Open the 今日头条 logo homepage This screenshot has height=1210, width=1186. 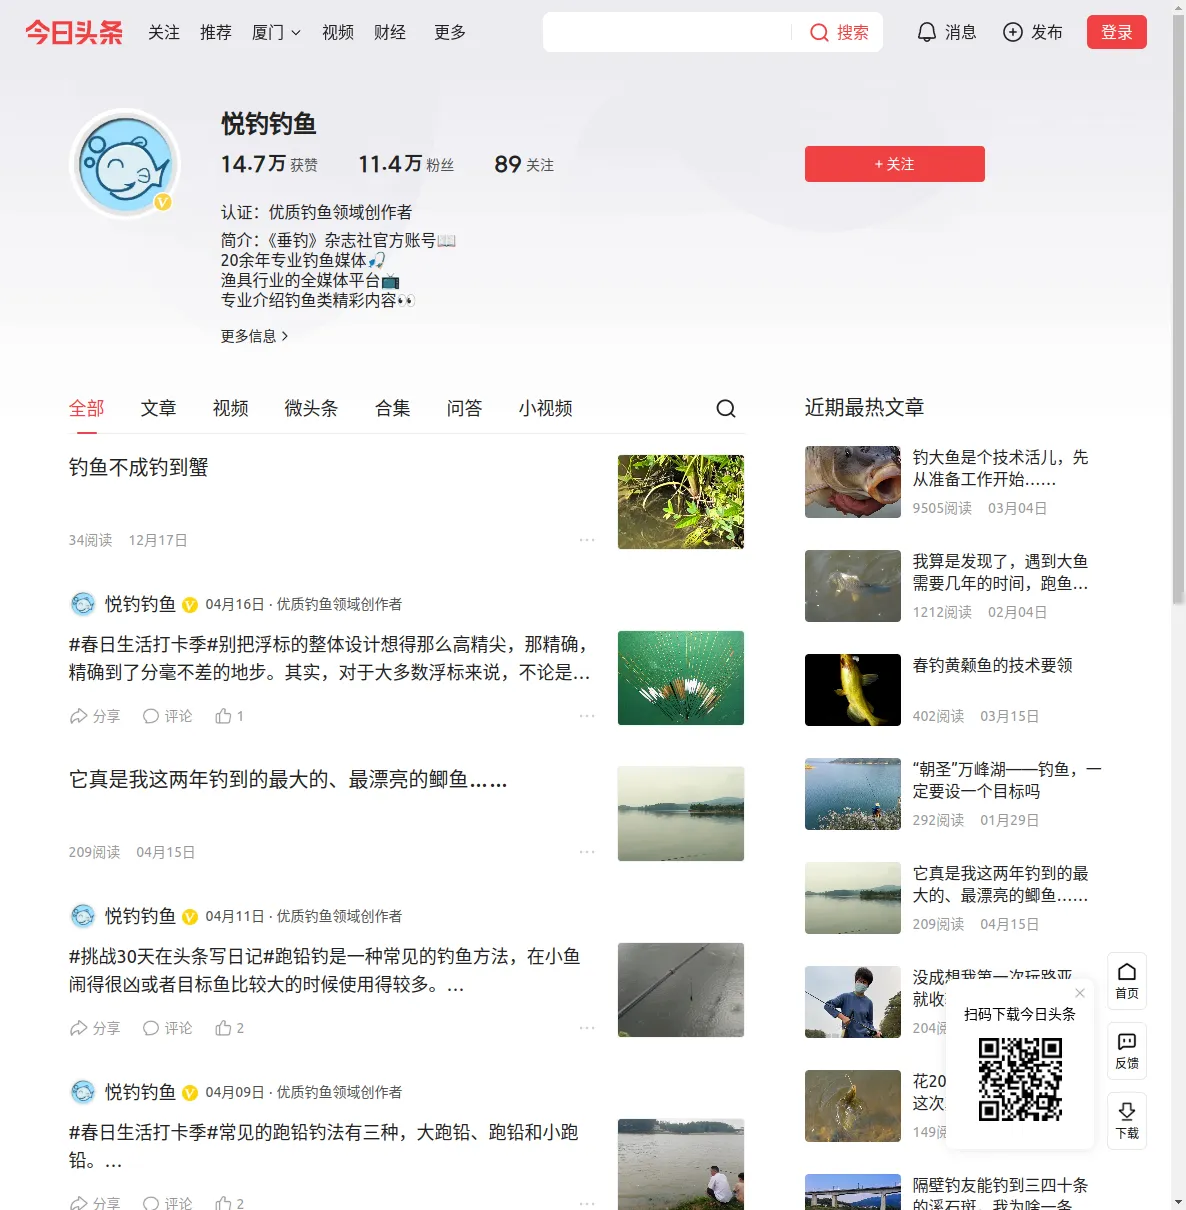pyautogui.click(x=74, y=32)
